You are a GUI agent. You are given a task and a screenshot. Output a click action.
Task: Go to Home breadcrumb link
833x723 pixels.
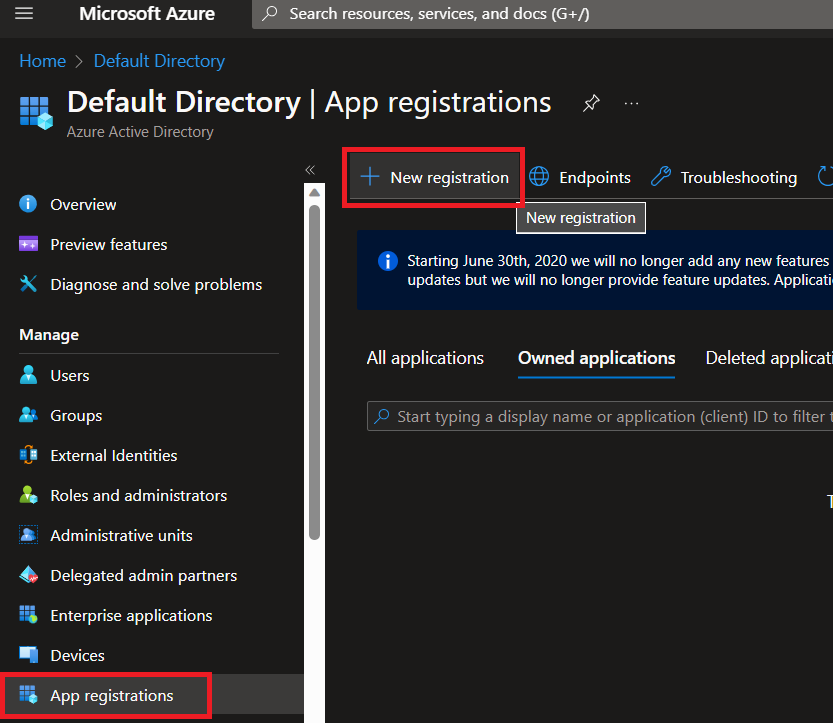pyautogui.click(x=42, y=61)
